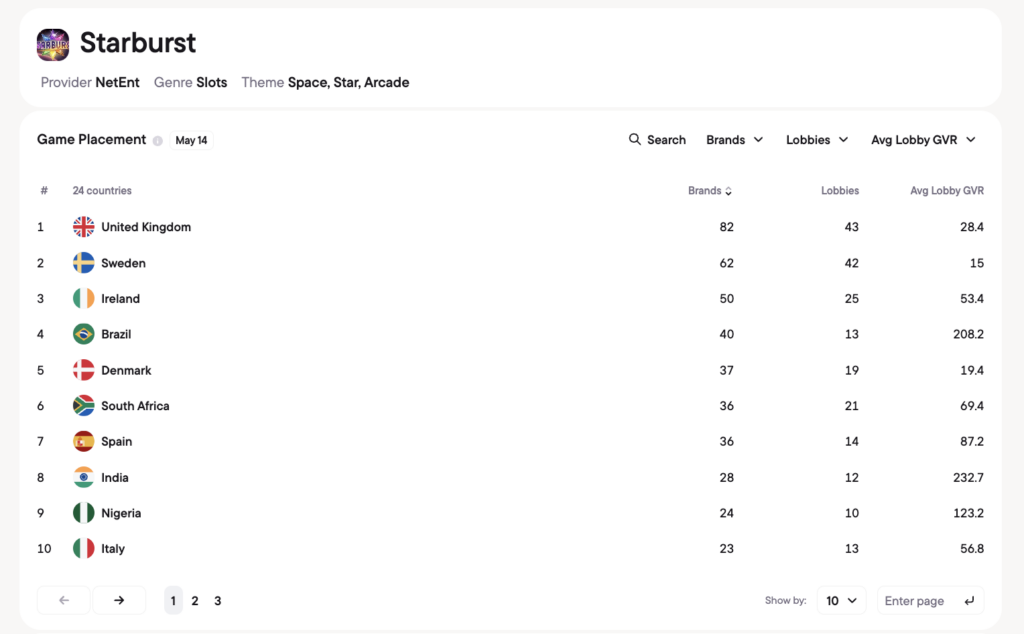Screen dimensions: 1024x634
Task: Click Ireland's Brands value 50
Action: (726, 298)
